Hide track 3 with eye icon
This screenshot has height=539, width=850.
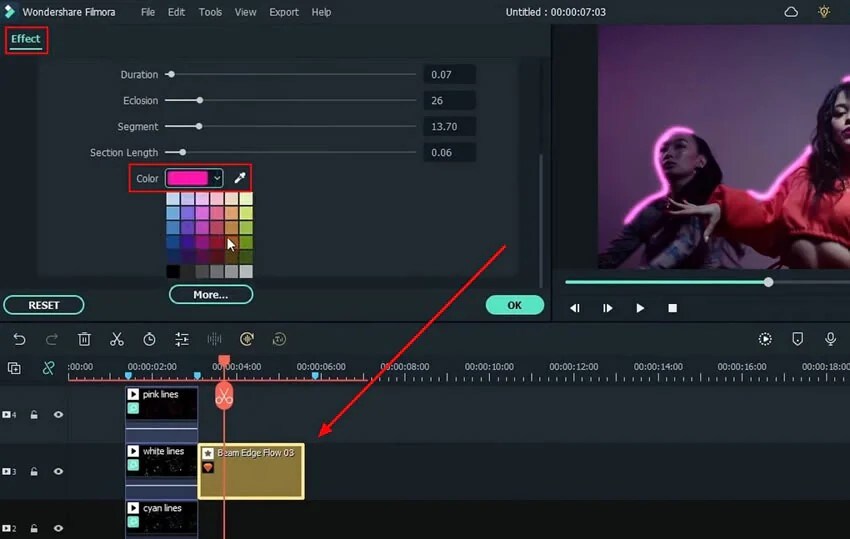(58, 472)
